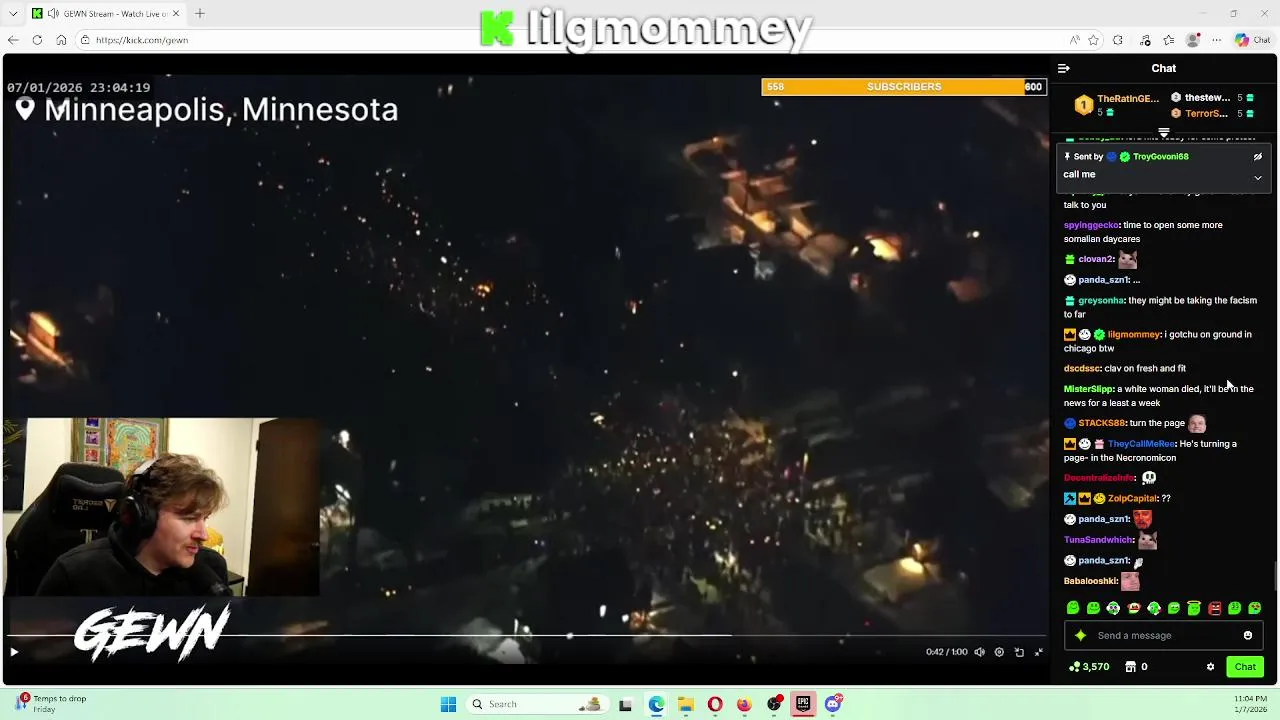1280x720 pixels.
Task: Seek on the video progress bar
Action: coord(527,635)
